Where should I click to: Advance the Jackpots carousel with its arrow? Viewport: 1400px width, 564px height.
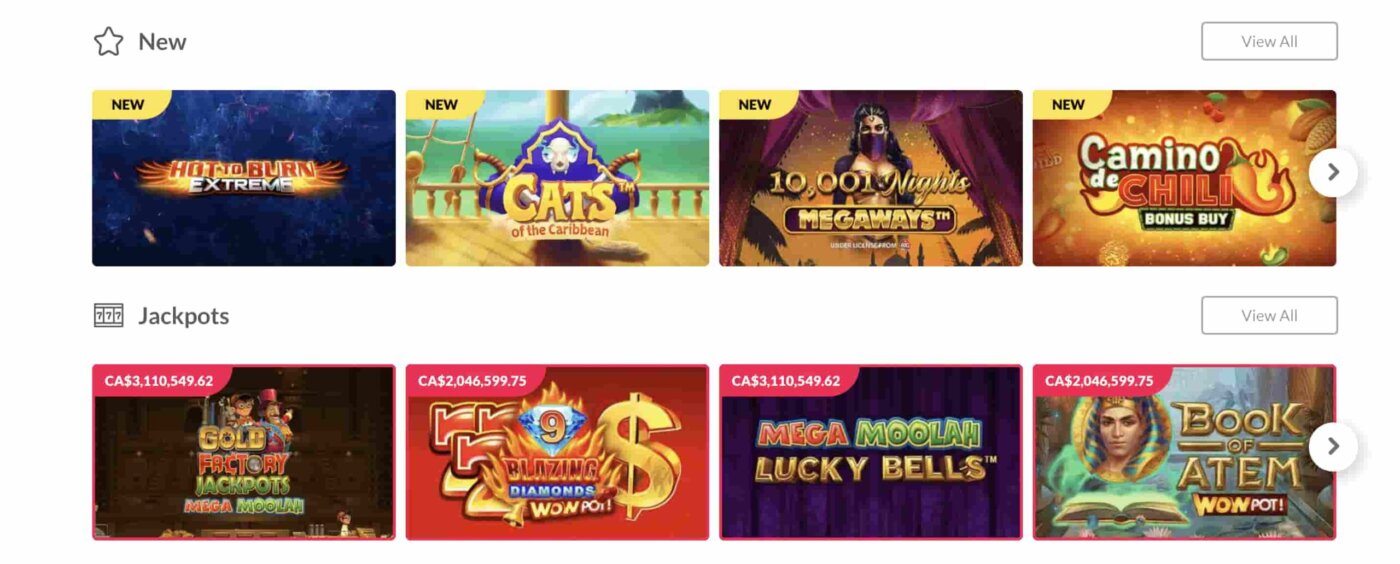click(1333, 446)
